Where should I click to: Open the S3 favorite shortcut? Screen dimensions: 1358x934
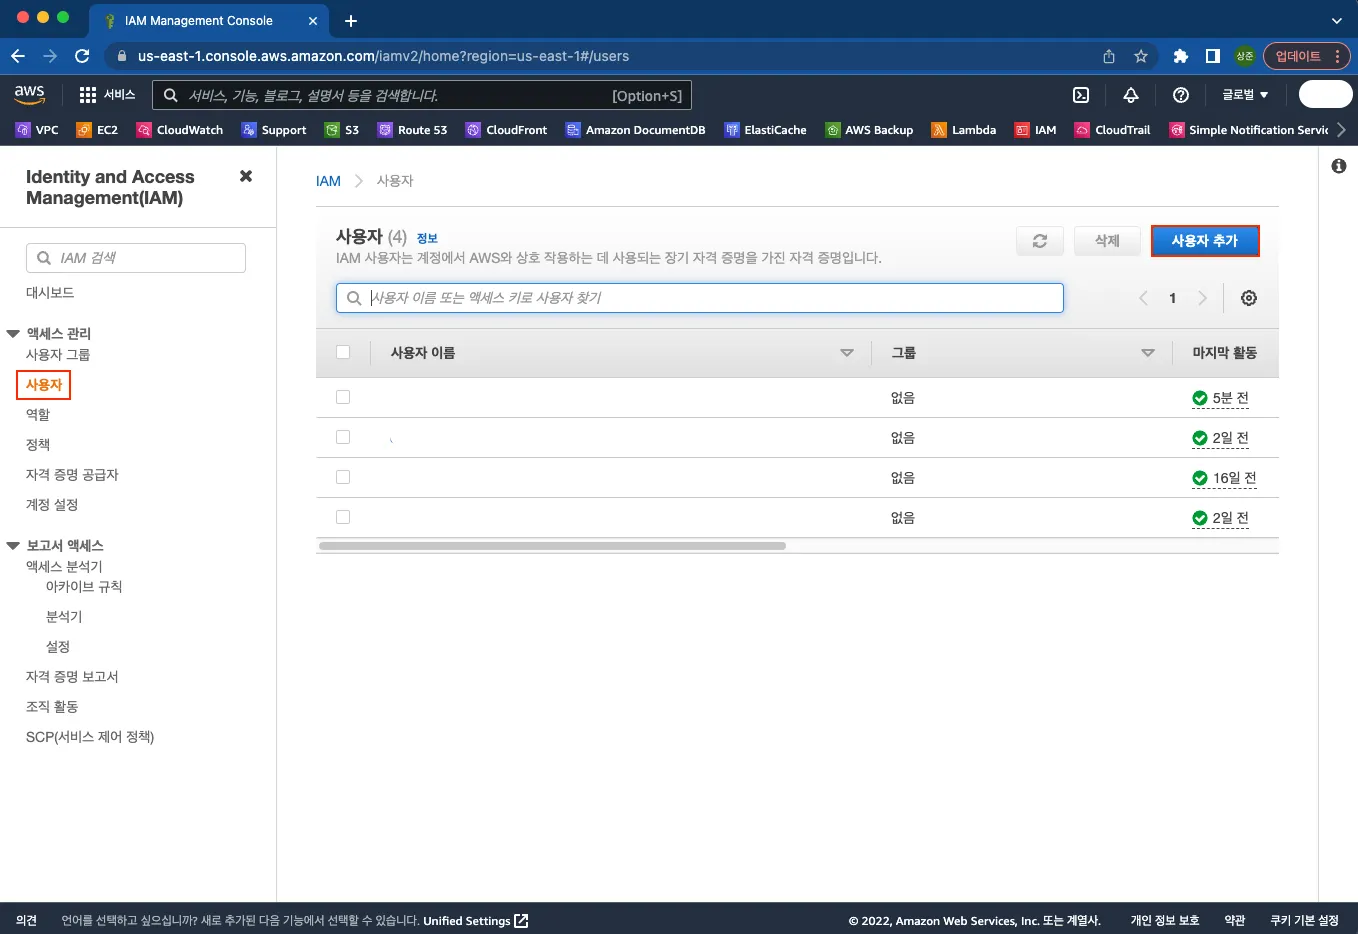(x=342, y=130)
